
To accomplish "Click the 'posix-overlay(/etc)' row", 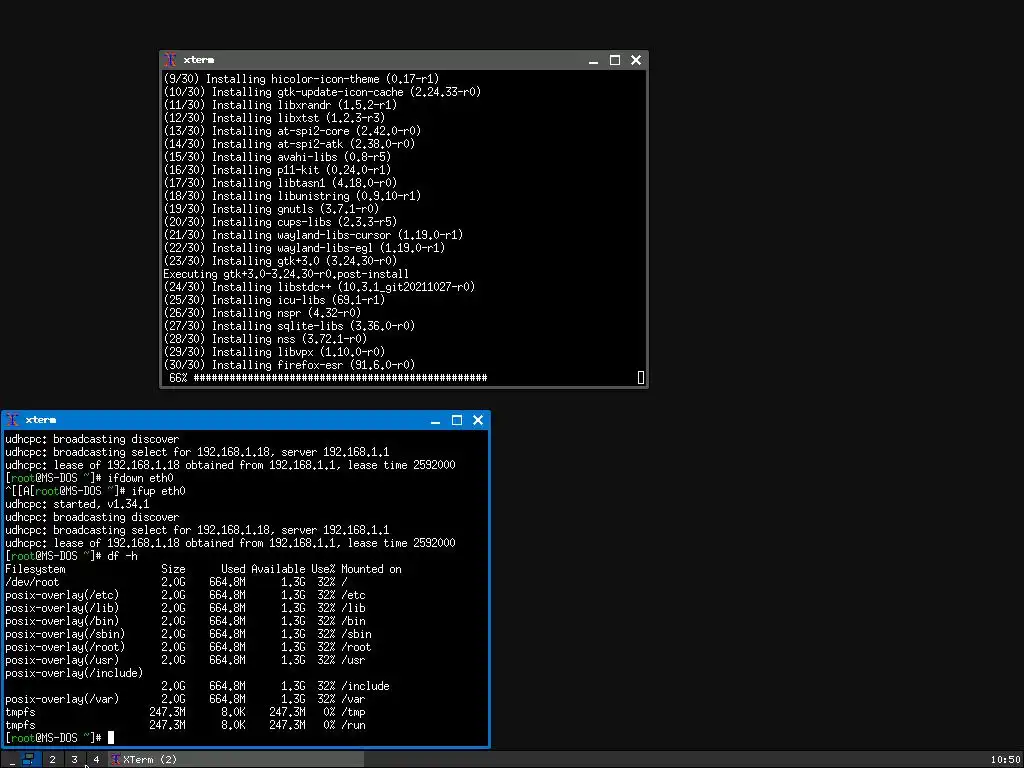I will [185, 596].
